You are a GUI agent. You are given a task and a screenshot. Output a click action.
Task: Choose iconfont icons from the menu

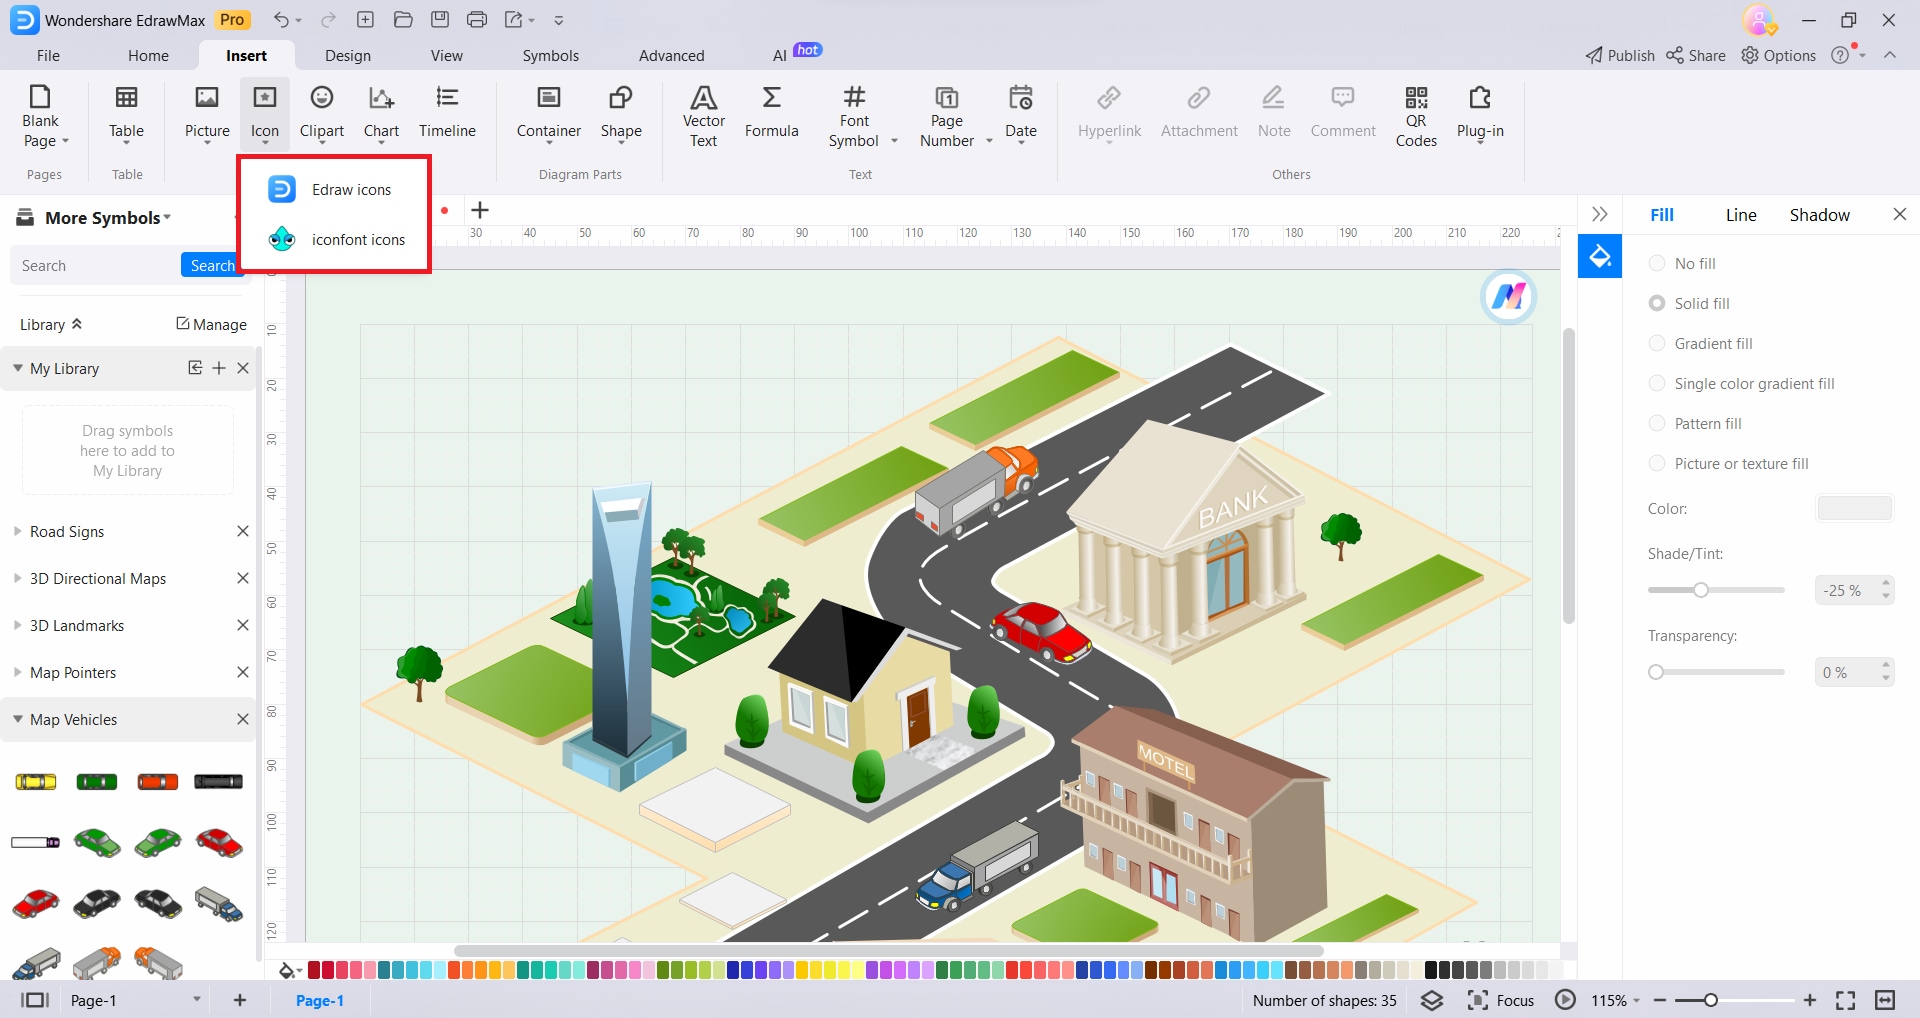(x=335, y=239)
